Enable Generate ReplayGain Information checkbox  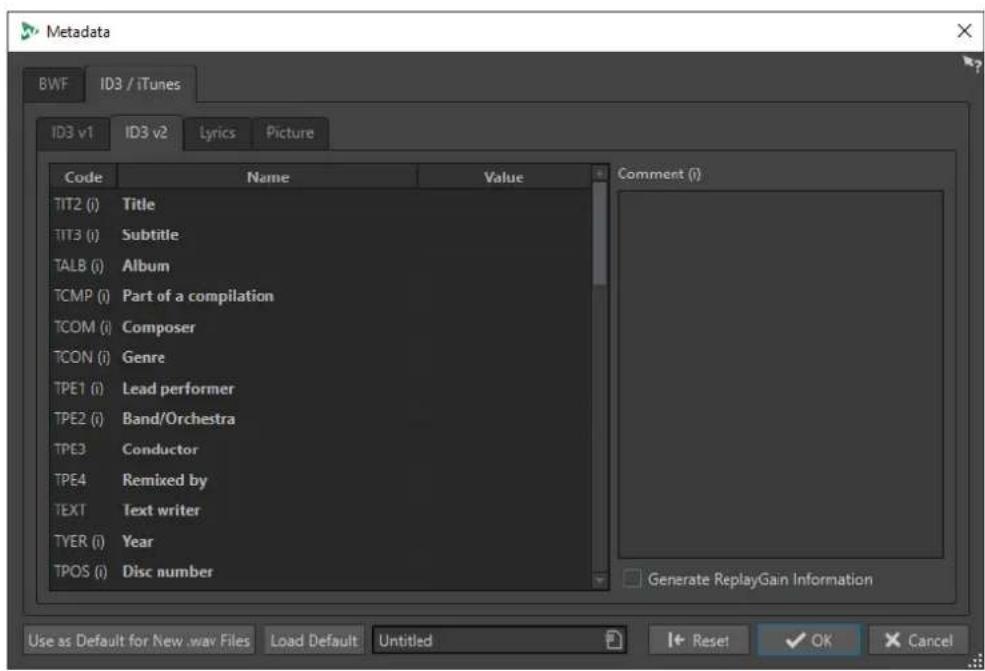[632, 579]
